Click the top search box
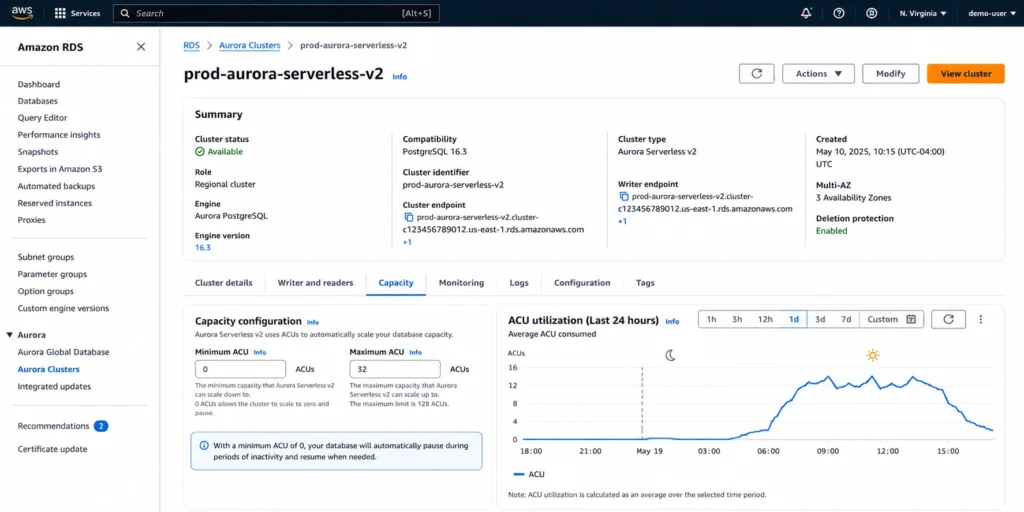1024x512 pixels. (x=276, y=13)
